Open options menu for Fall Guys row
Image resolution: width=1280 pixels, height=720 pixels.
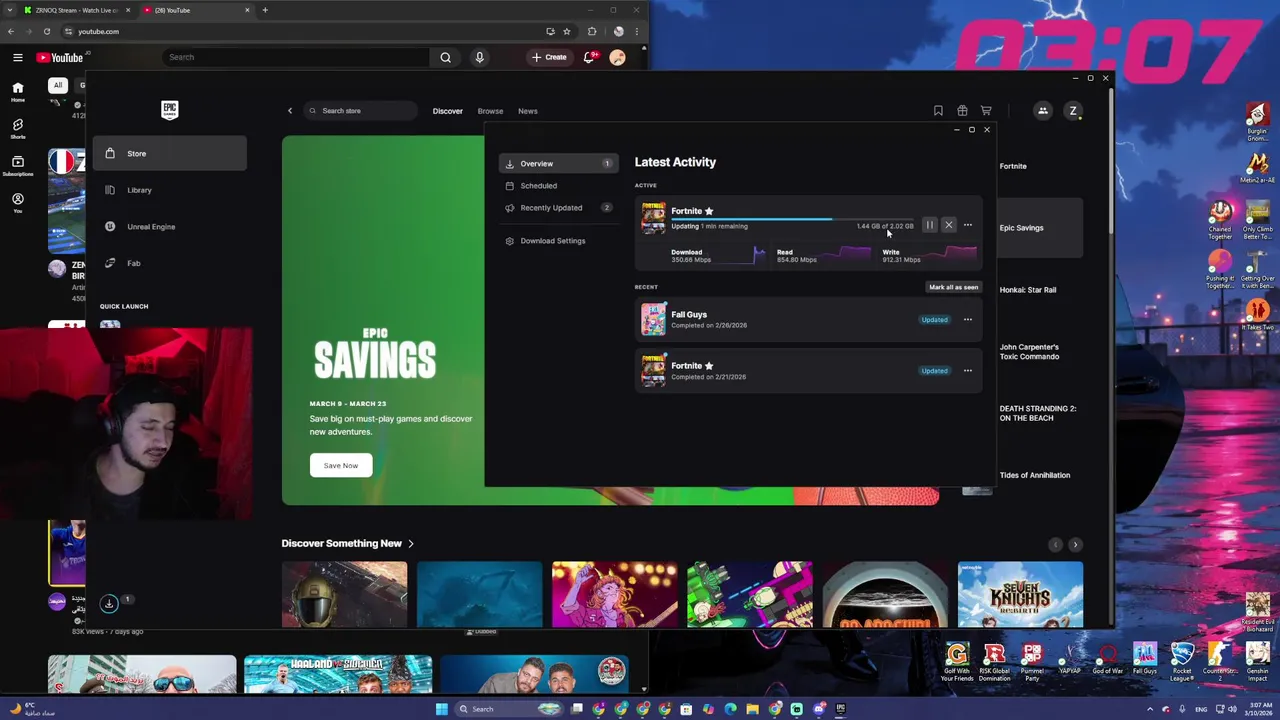pos(967,319)
